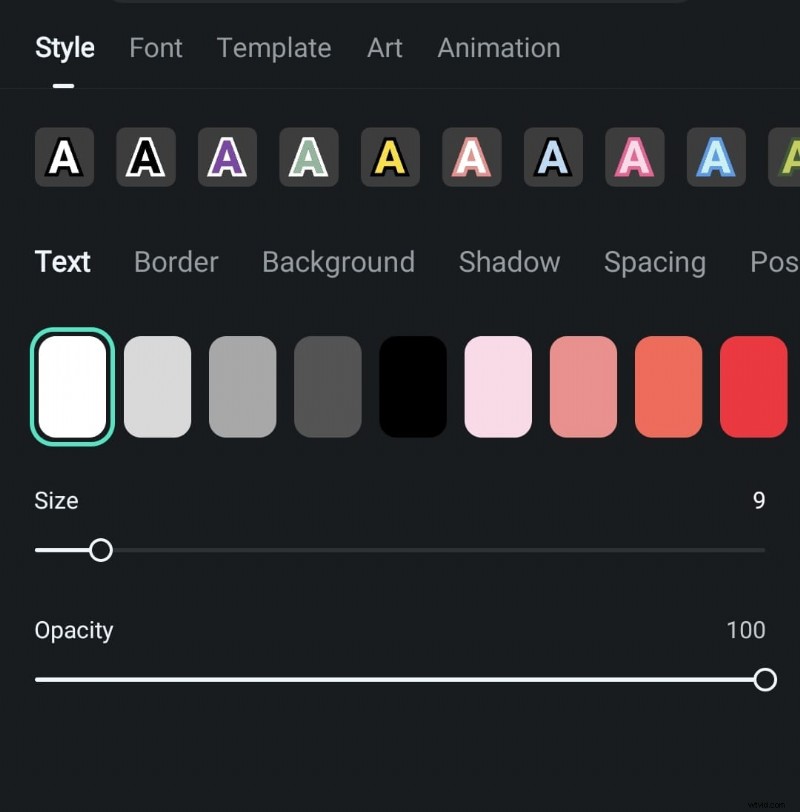Open the Spacing settings
This screenshot has height=812, width=800.
point(655,262)
